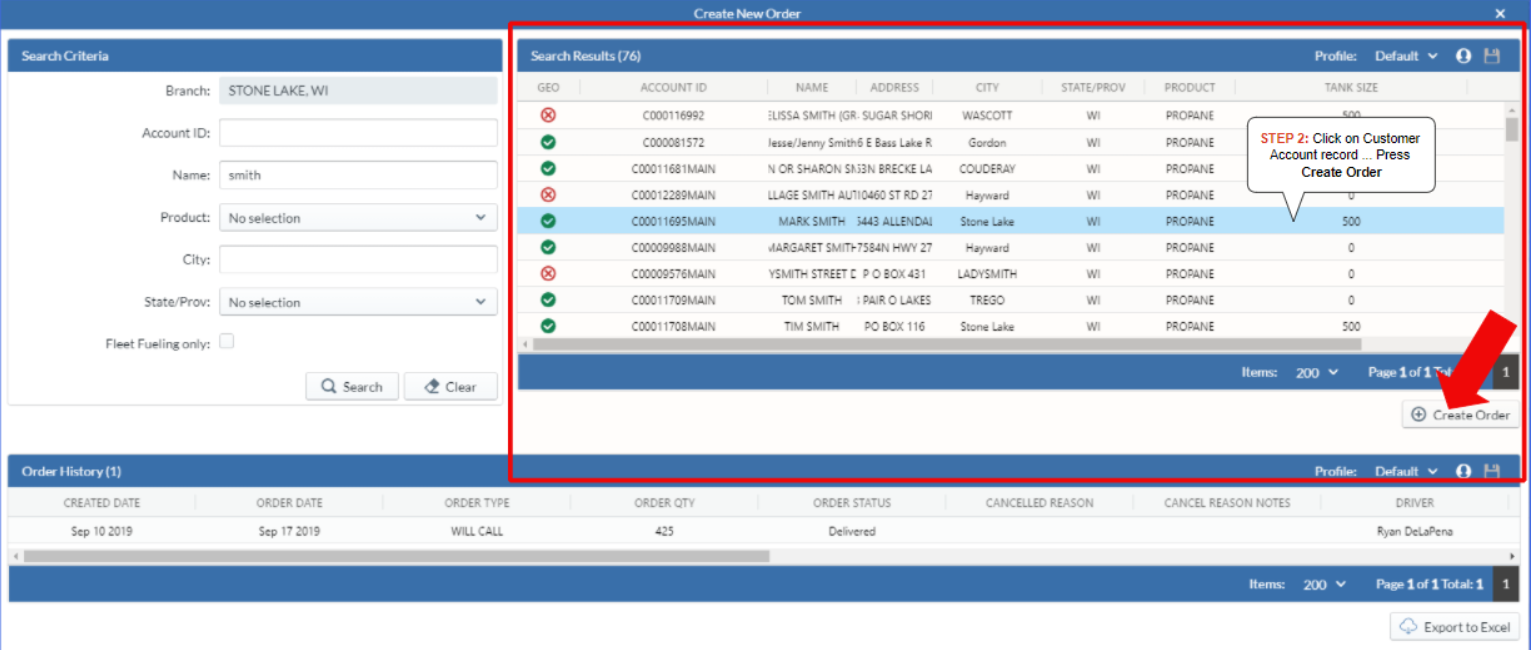Sort Order History by CREATED DATE header

[x=102, y=503]
